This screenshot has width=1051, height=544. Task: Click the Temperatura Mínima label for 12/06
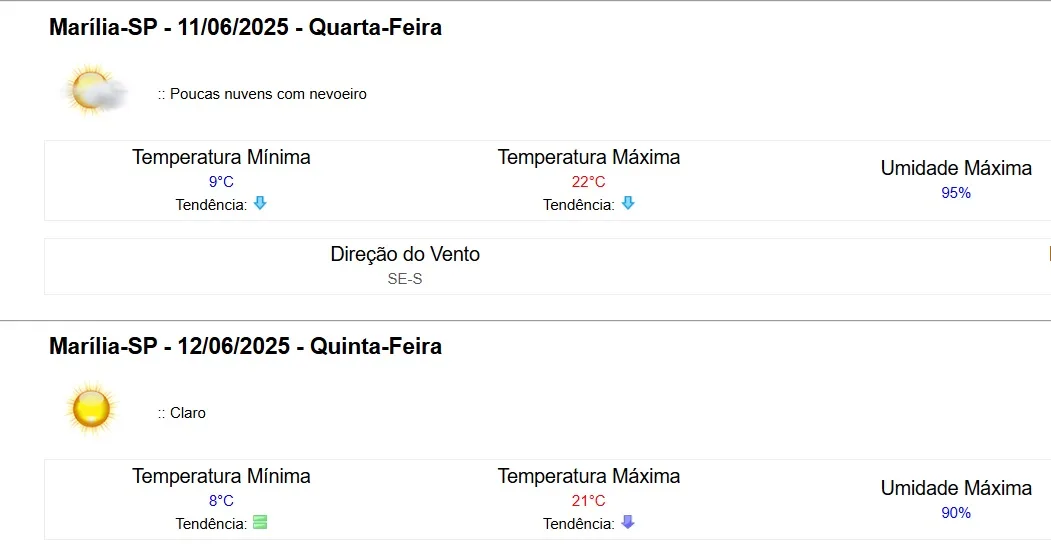coord(221,476)
